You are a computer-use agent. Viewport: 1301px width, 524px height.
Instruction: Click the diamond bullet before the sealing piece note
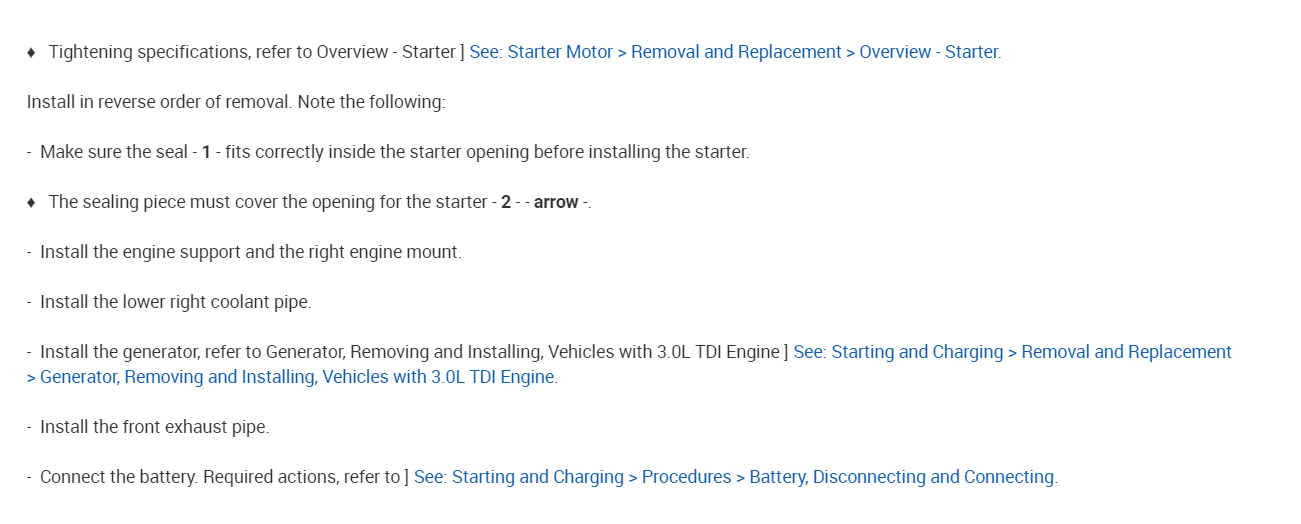click(31, 202)
